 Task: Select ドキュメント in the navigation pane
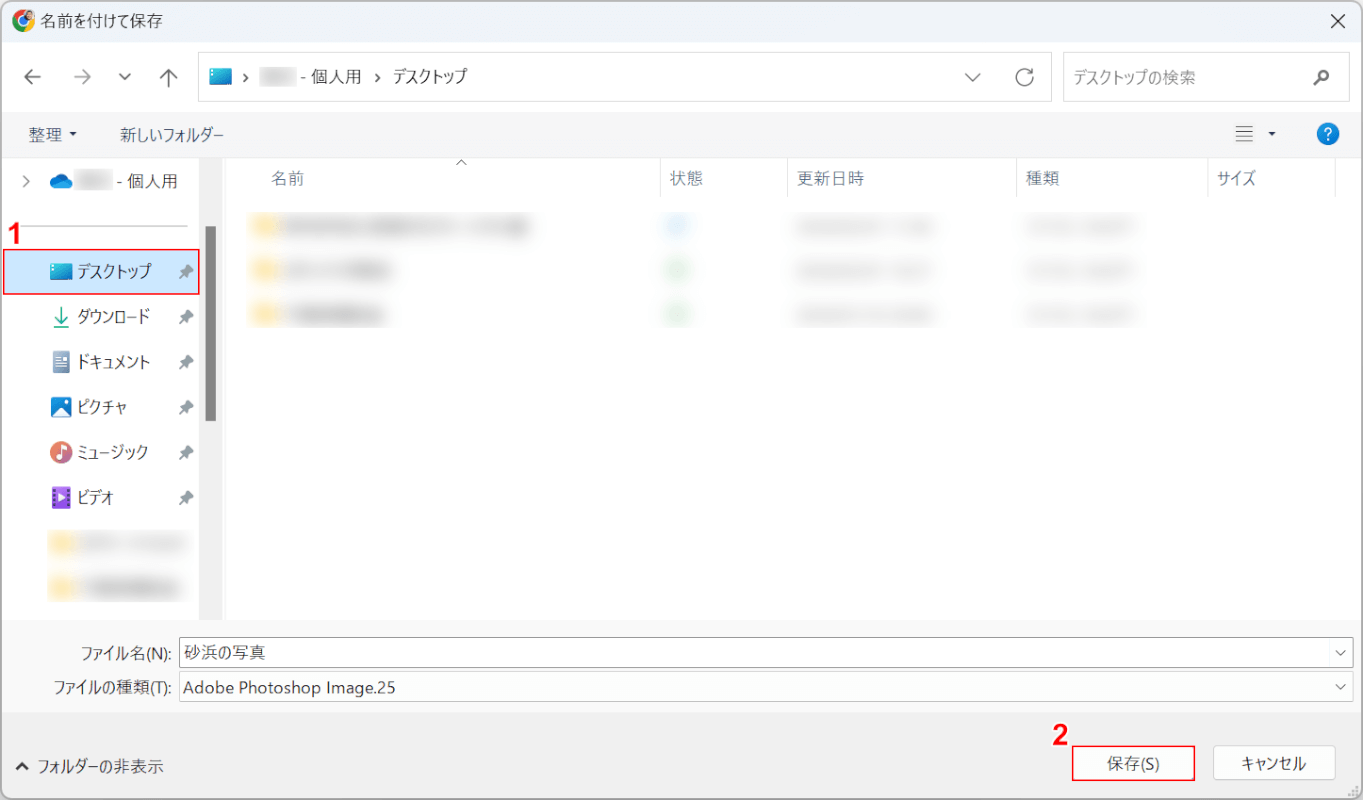[x=101, y=362]
